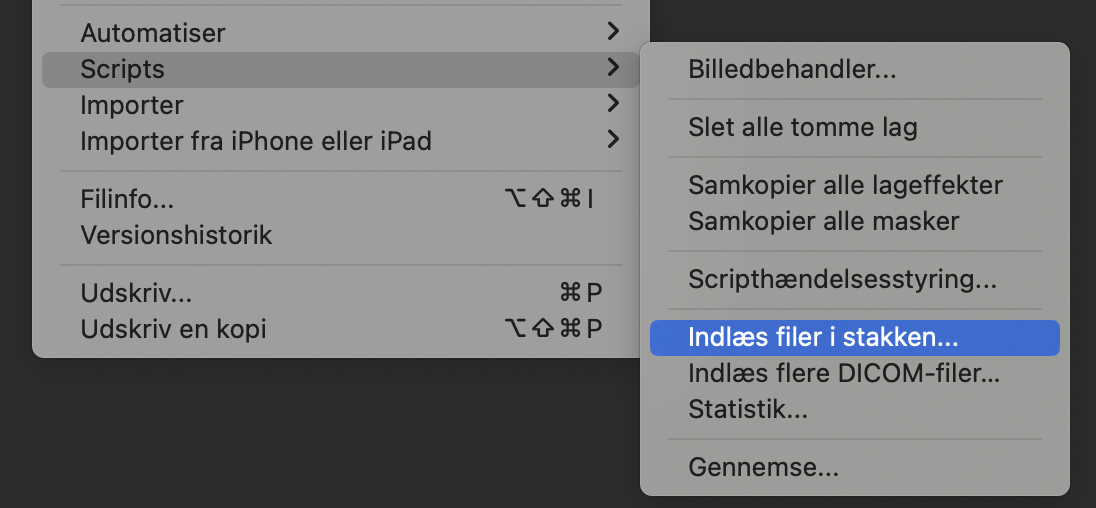
Task: Click Gennemse... to browse scripts
Action: coord(763,467)
